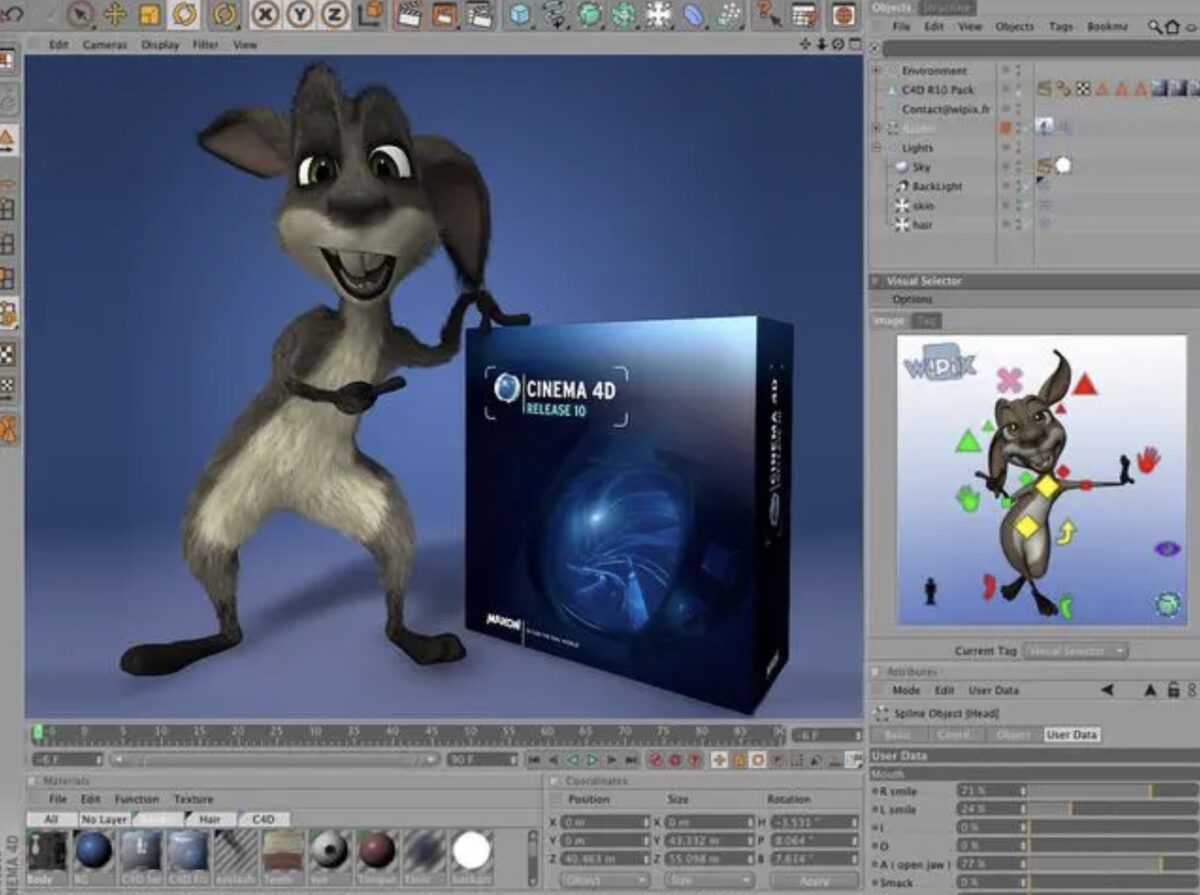Select the C4D materials layer tab

coord(262,819)
